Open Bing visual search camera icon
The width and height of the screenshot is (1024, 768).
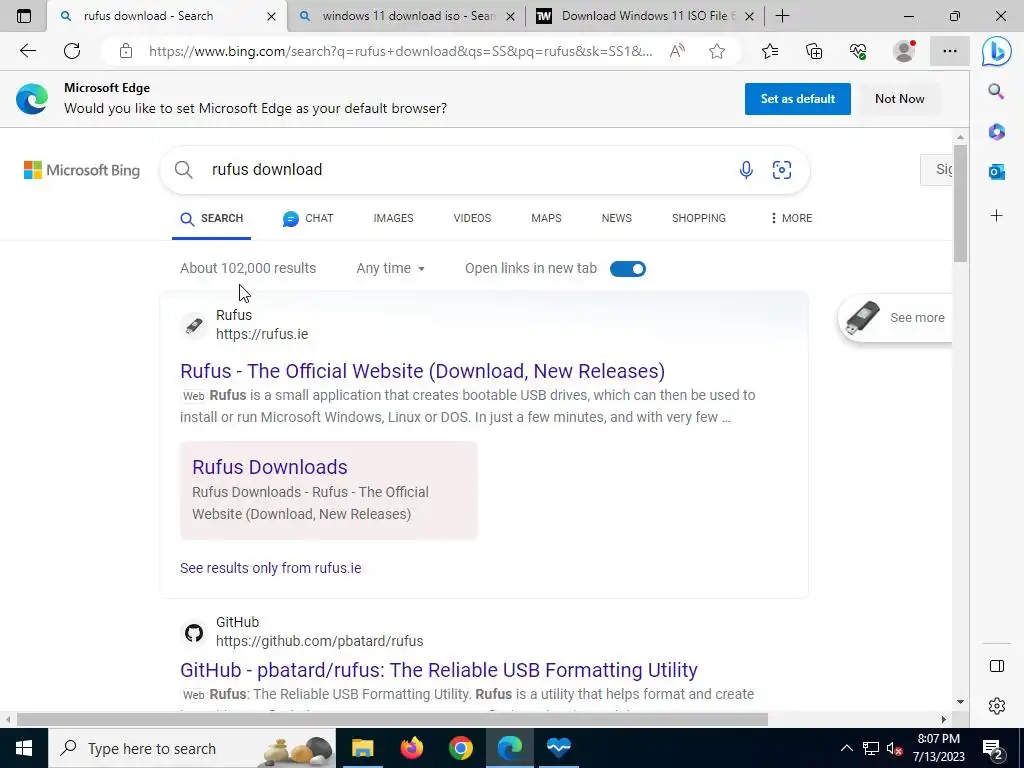[782, 170]
